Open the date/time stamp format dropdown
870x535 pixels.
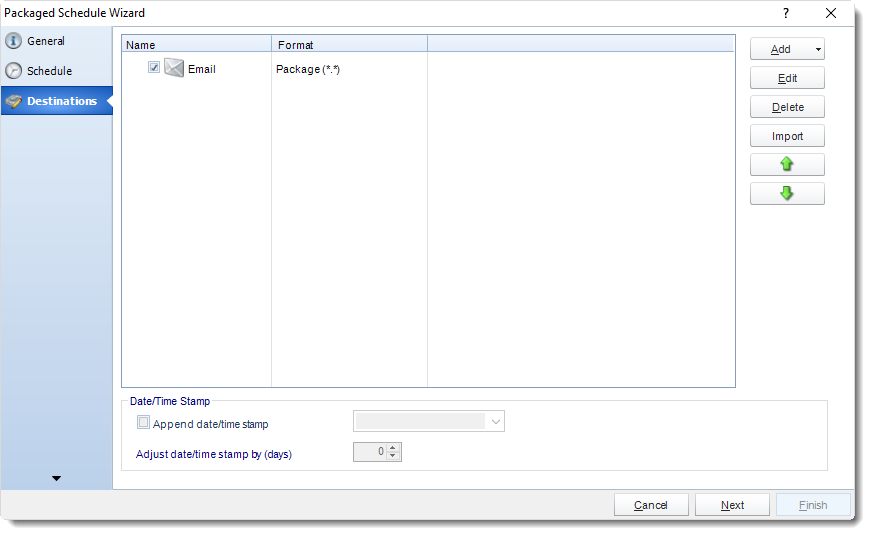495,422
